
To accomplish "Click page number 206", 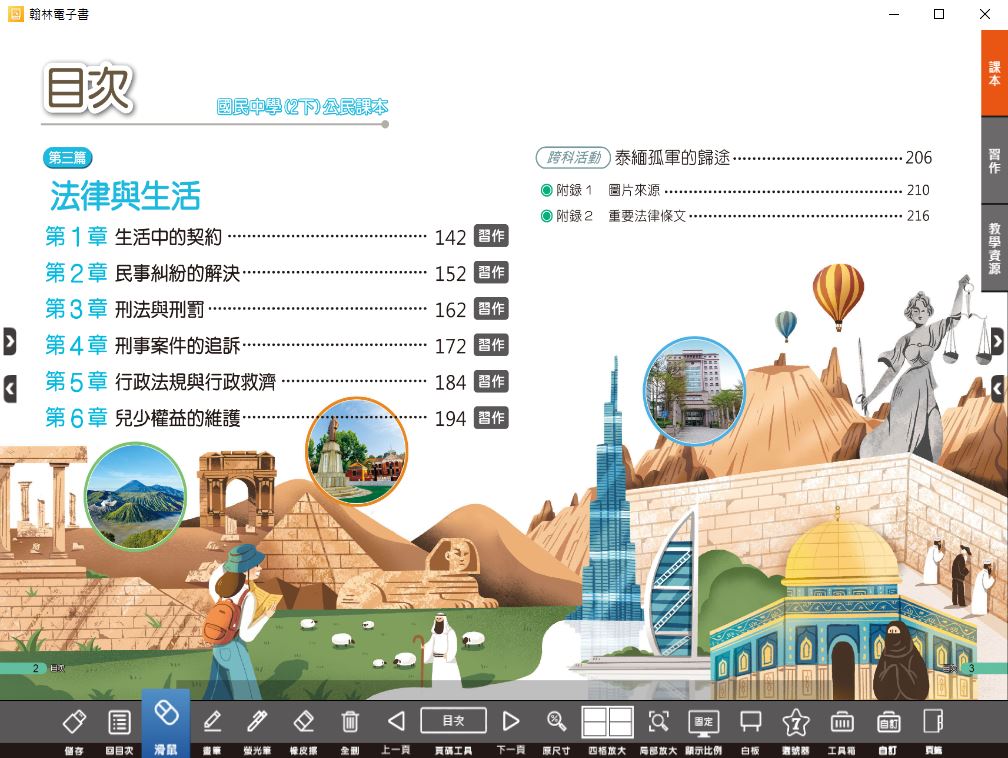I will [x=919, y=158].
